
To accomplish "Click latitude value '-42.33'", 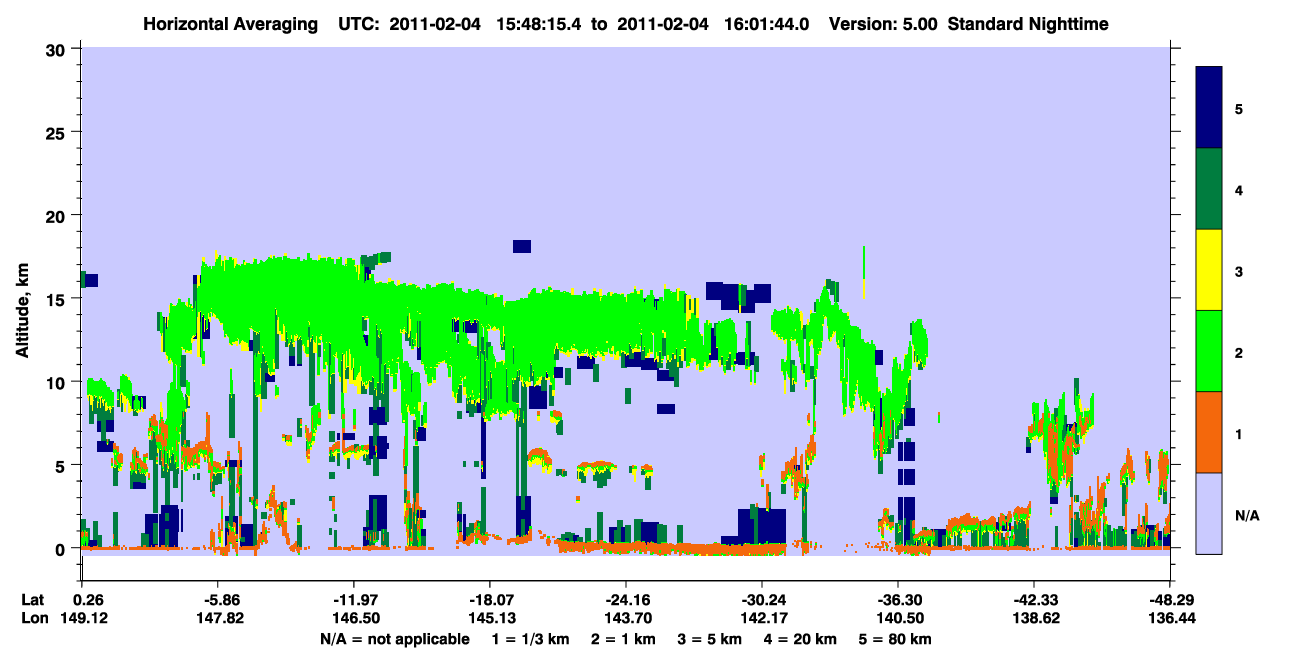I will 1034,600.
